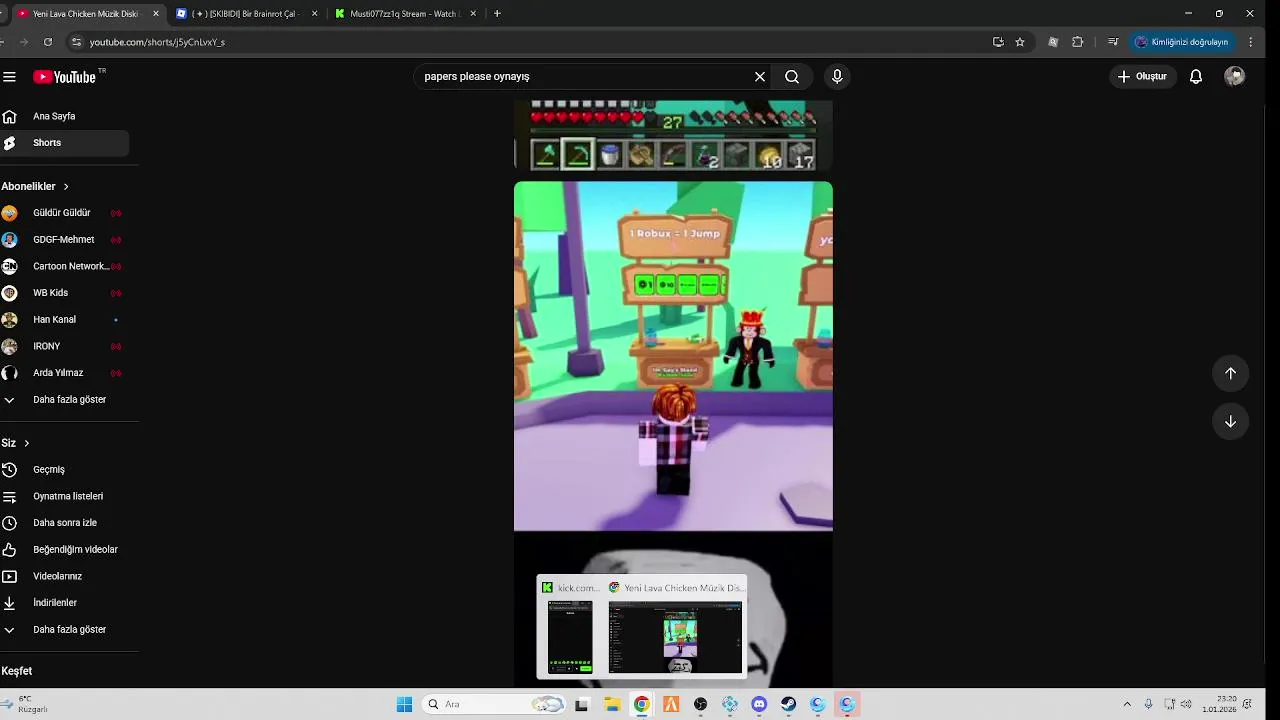Screen dimensions: 1280x720
Task: Open the YouTube account avatar menu
Action: 1235,77
